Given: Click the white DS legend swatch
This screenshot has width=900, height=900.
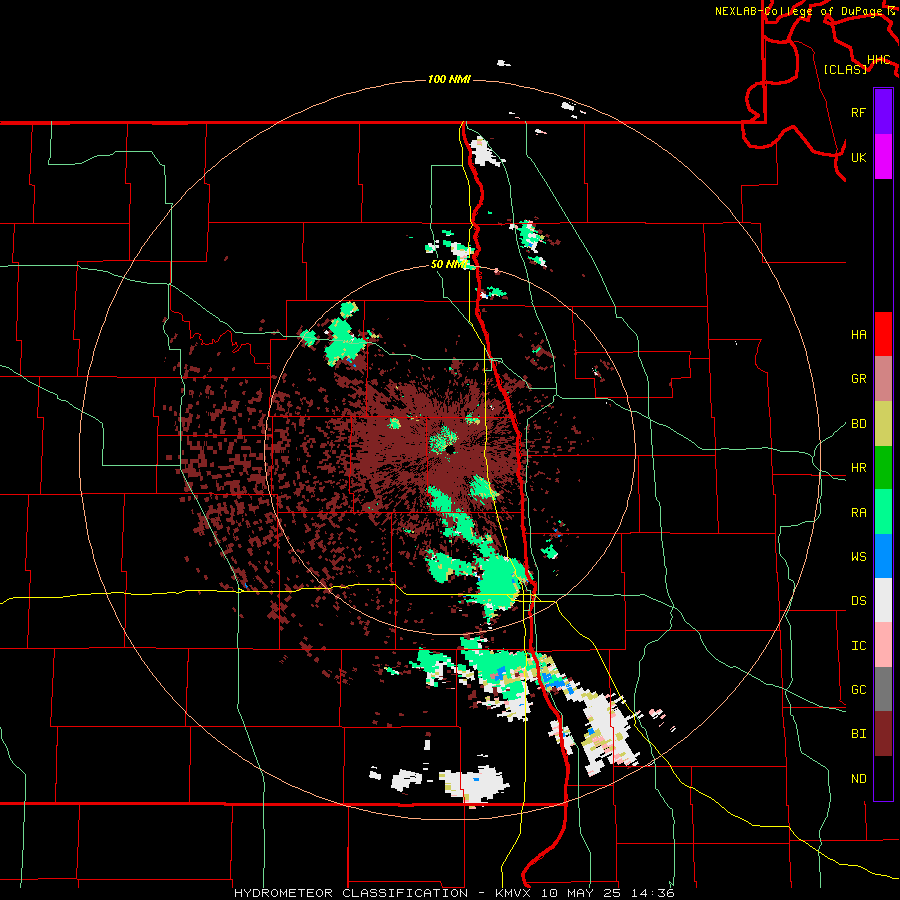Looking at the screenshot, I should [x=883, y=600].
